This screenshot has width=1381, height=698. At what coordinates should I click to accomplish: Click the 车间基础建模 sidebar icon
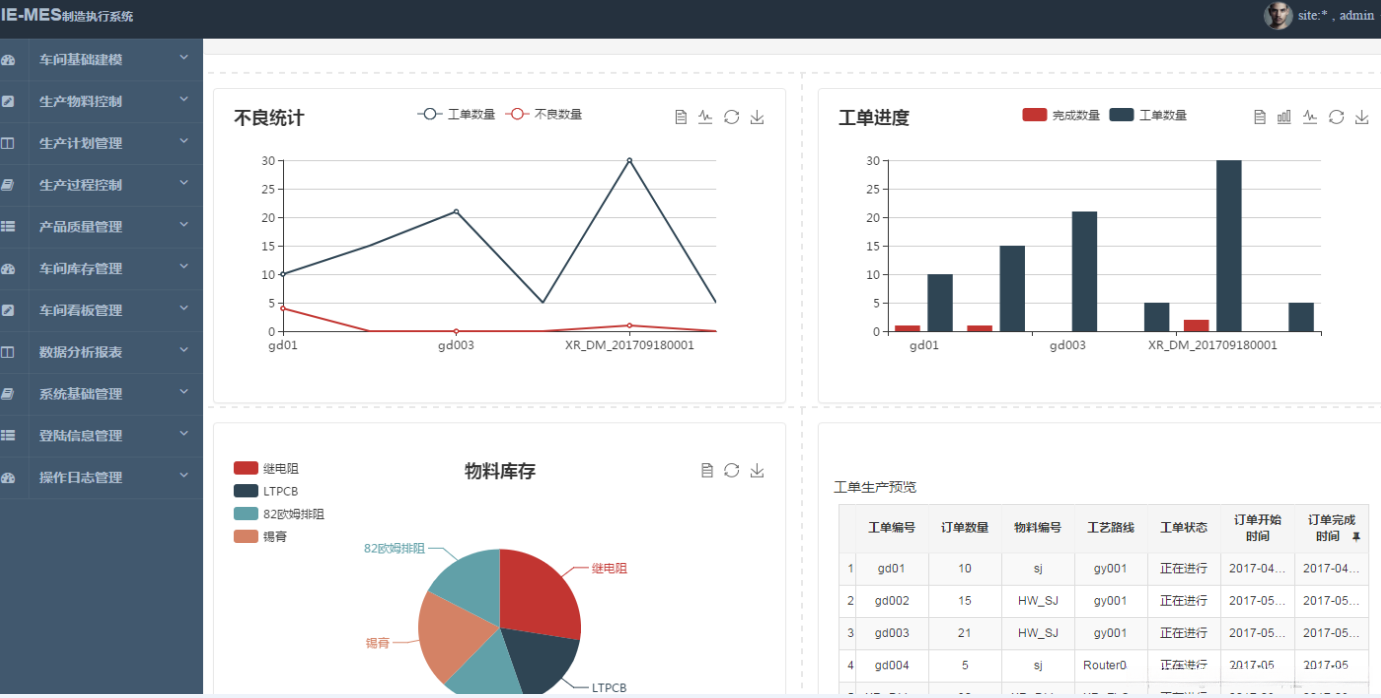8,60
